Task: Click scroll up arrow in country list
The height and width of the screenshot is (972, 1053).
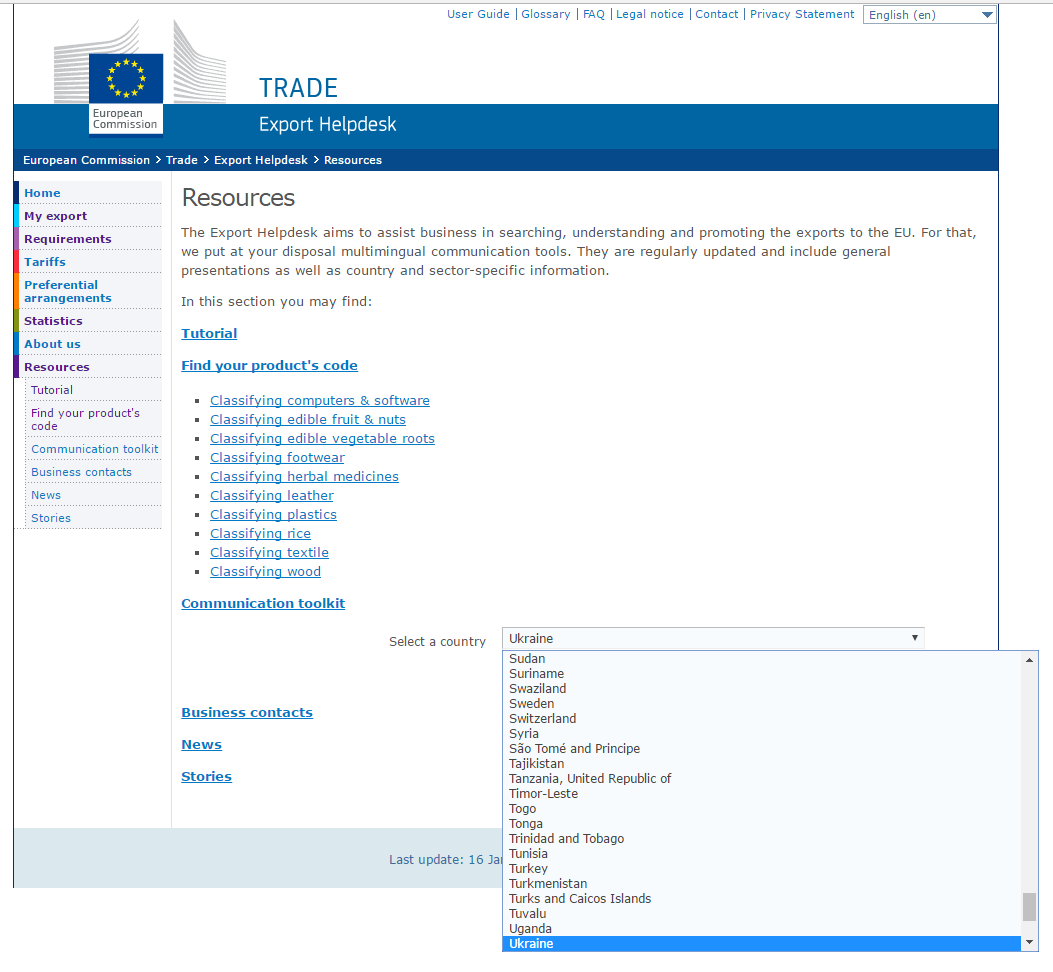Action: coord(1029,660)
